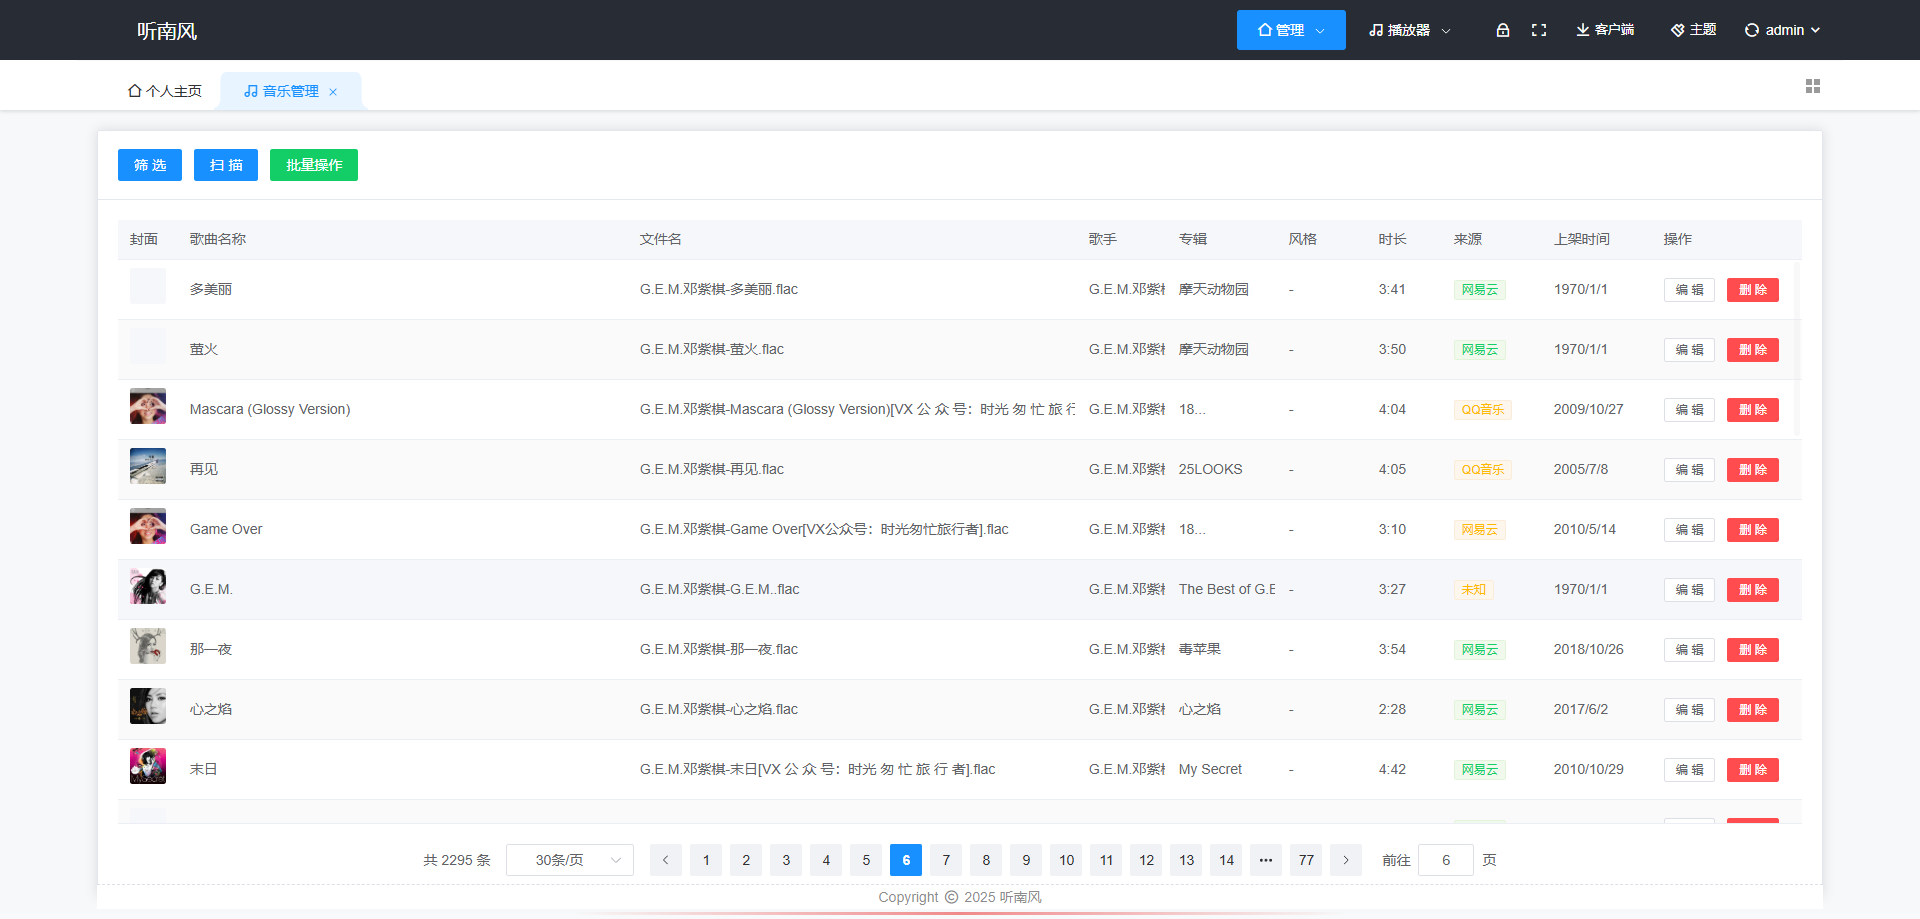This screenshot has height=919, width=1920.
Task: Open the grid layout icon at right
Action: click(1812, 87)
